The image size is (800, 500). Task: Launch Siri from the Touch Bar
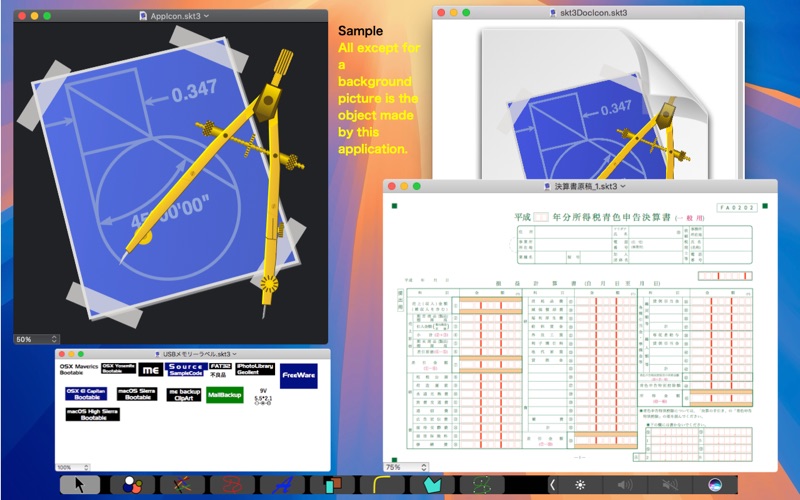point(715,485)
